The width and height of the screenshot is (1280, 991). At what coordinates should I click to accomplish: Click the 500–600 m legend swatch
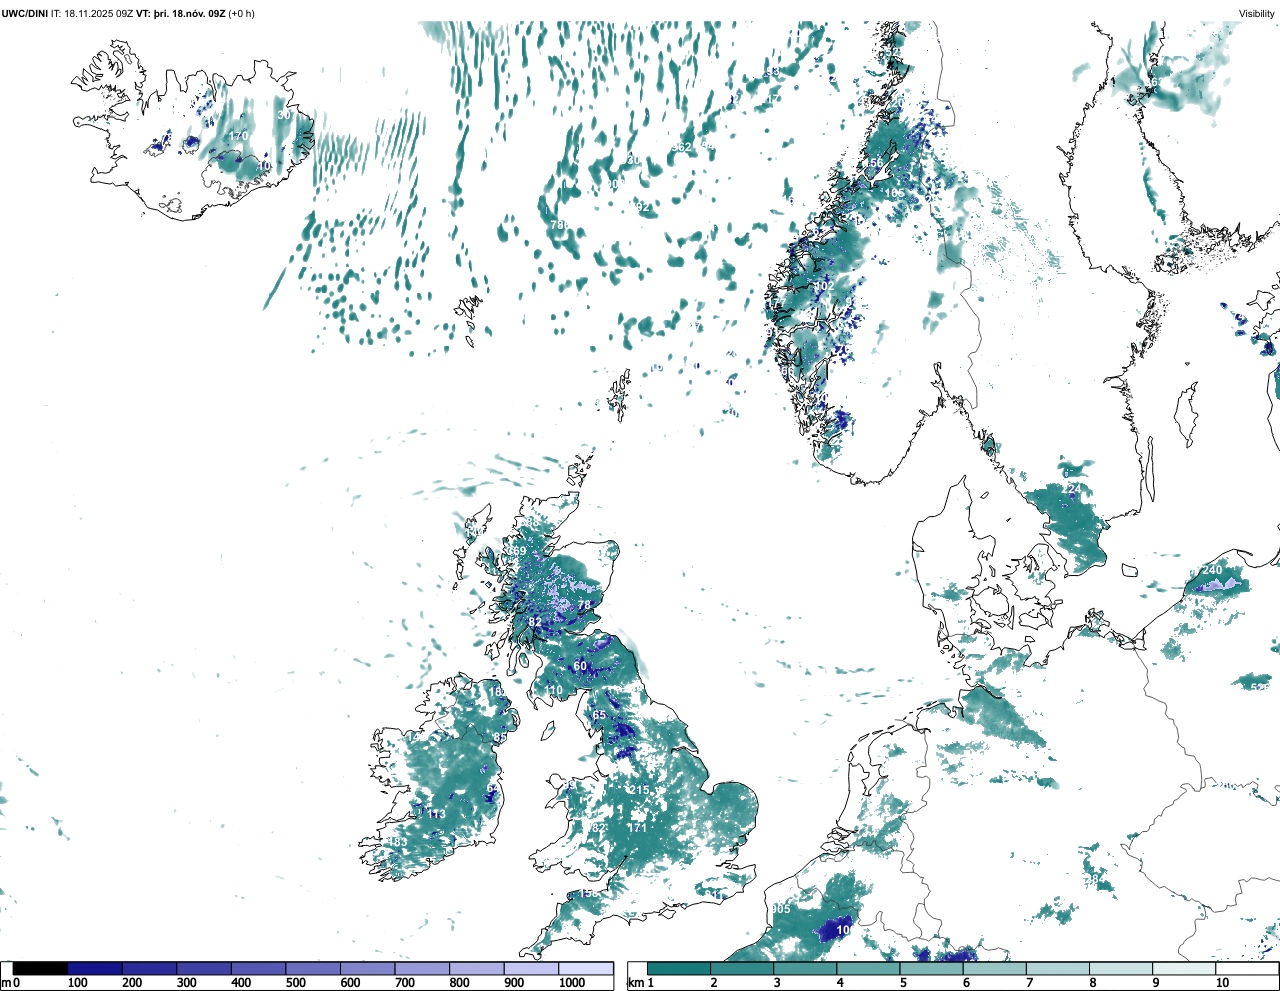coord(313,968)
